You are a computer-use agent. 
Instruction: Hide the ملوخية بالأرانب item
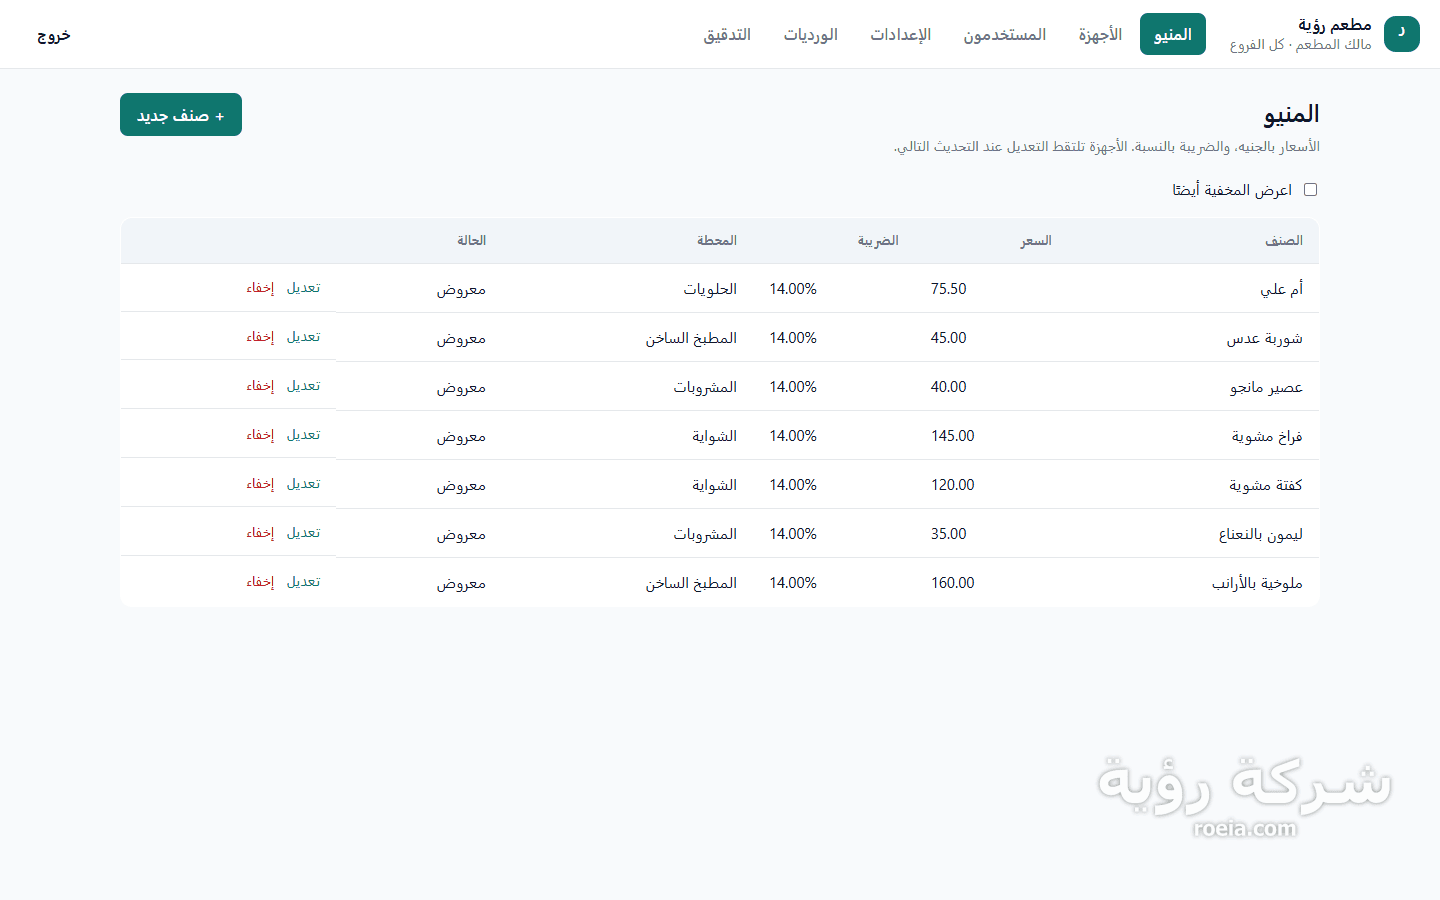coord(260,582)
